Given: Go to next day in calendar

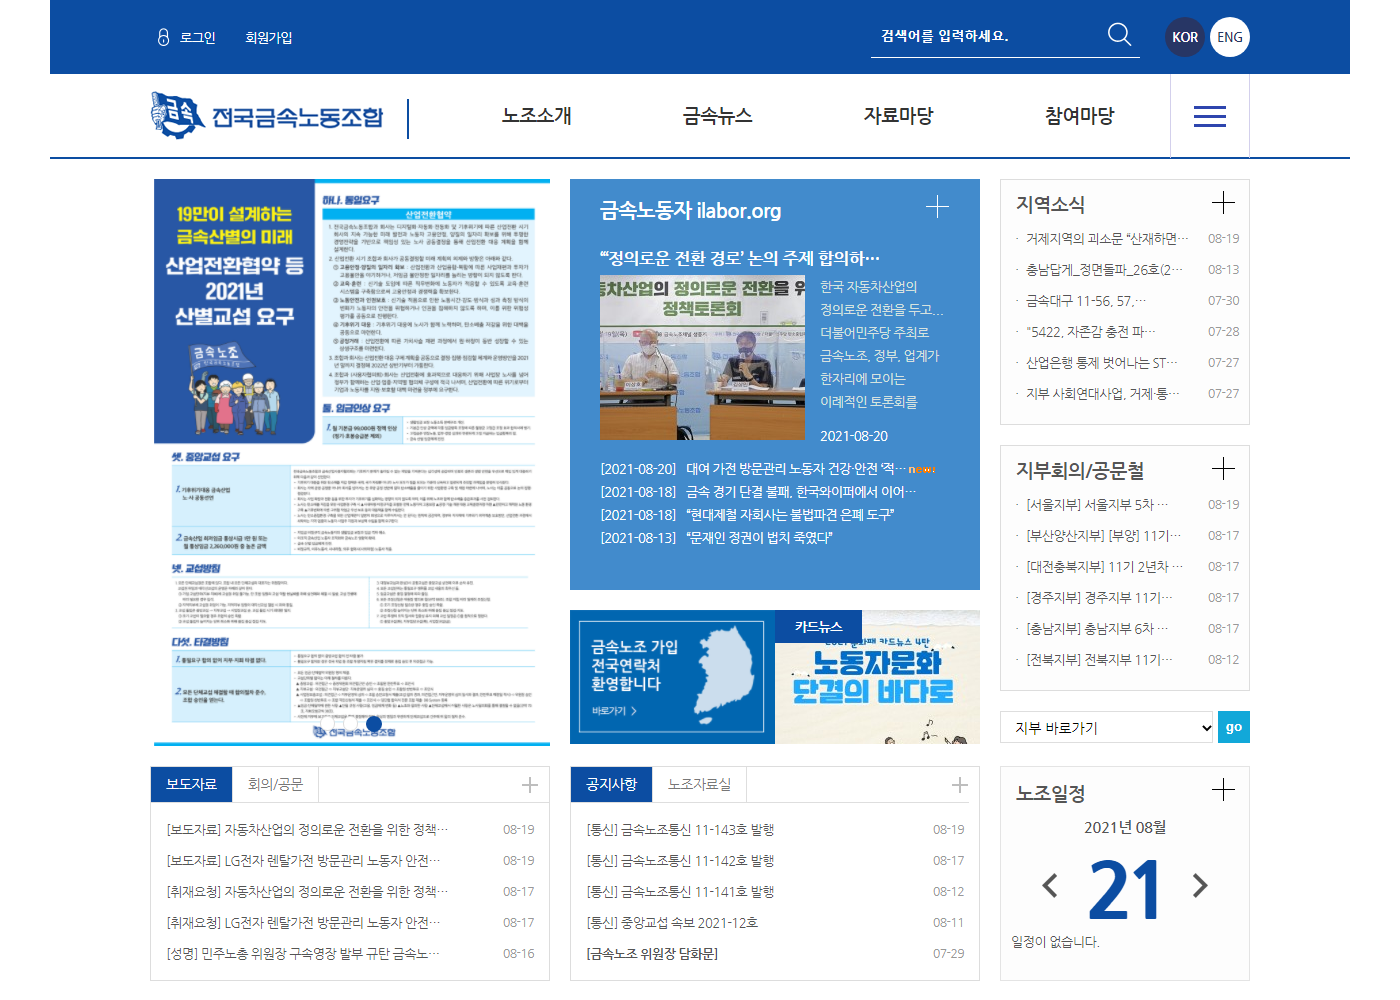Looking at the screenshot, I should 1200,885.
